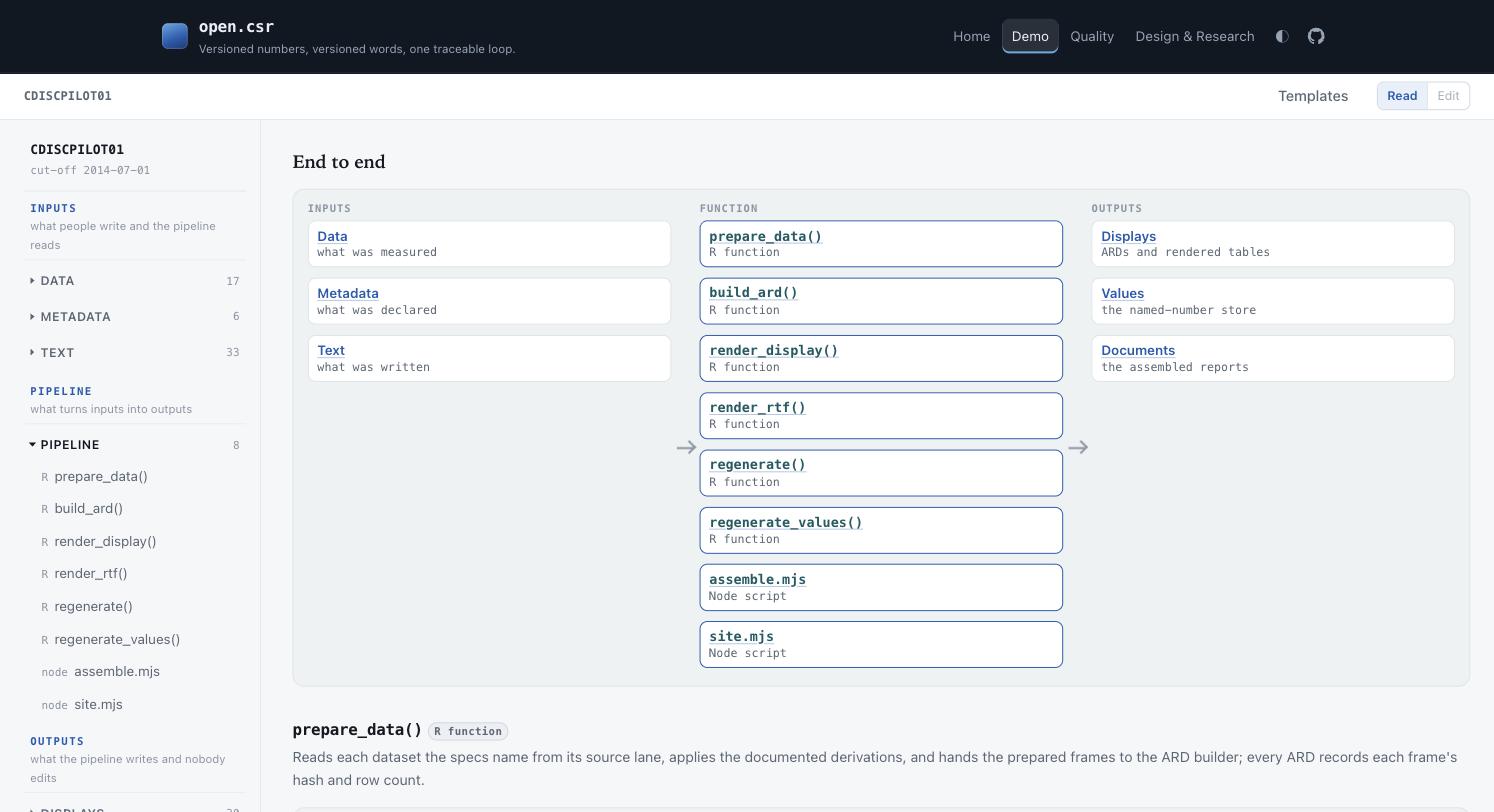Viewport: 1494px width, 812px height.
Task: Click the INPUTS sidebar heading
Action: (x=53, y=209)
